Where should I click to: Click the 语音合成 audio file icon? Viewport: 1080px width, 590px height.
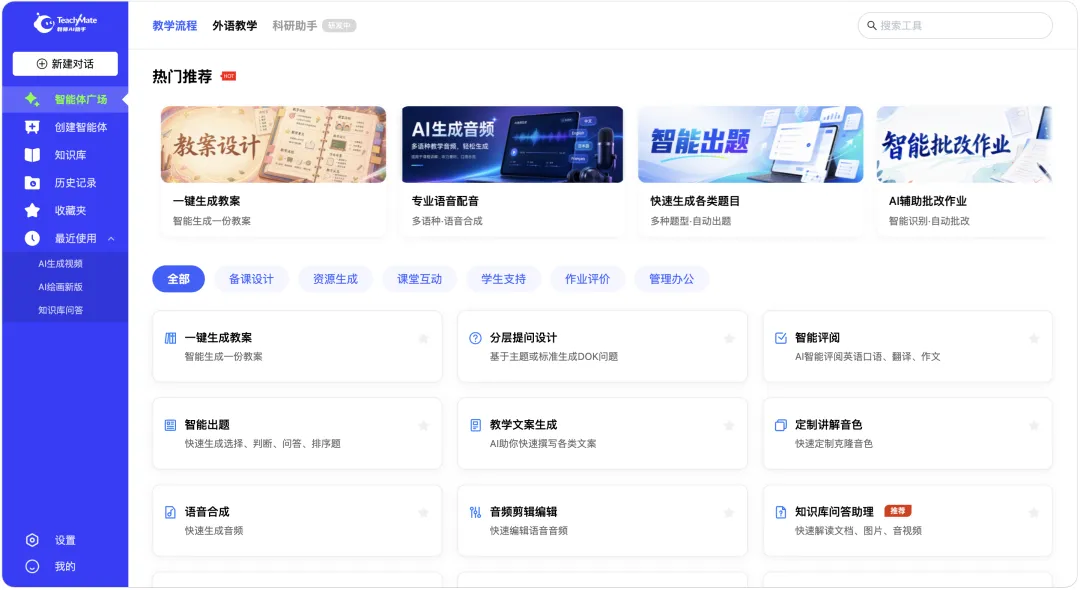tap(170, 512)
